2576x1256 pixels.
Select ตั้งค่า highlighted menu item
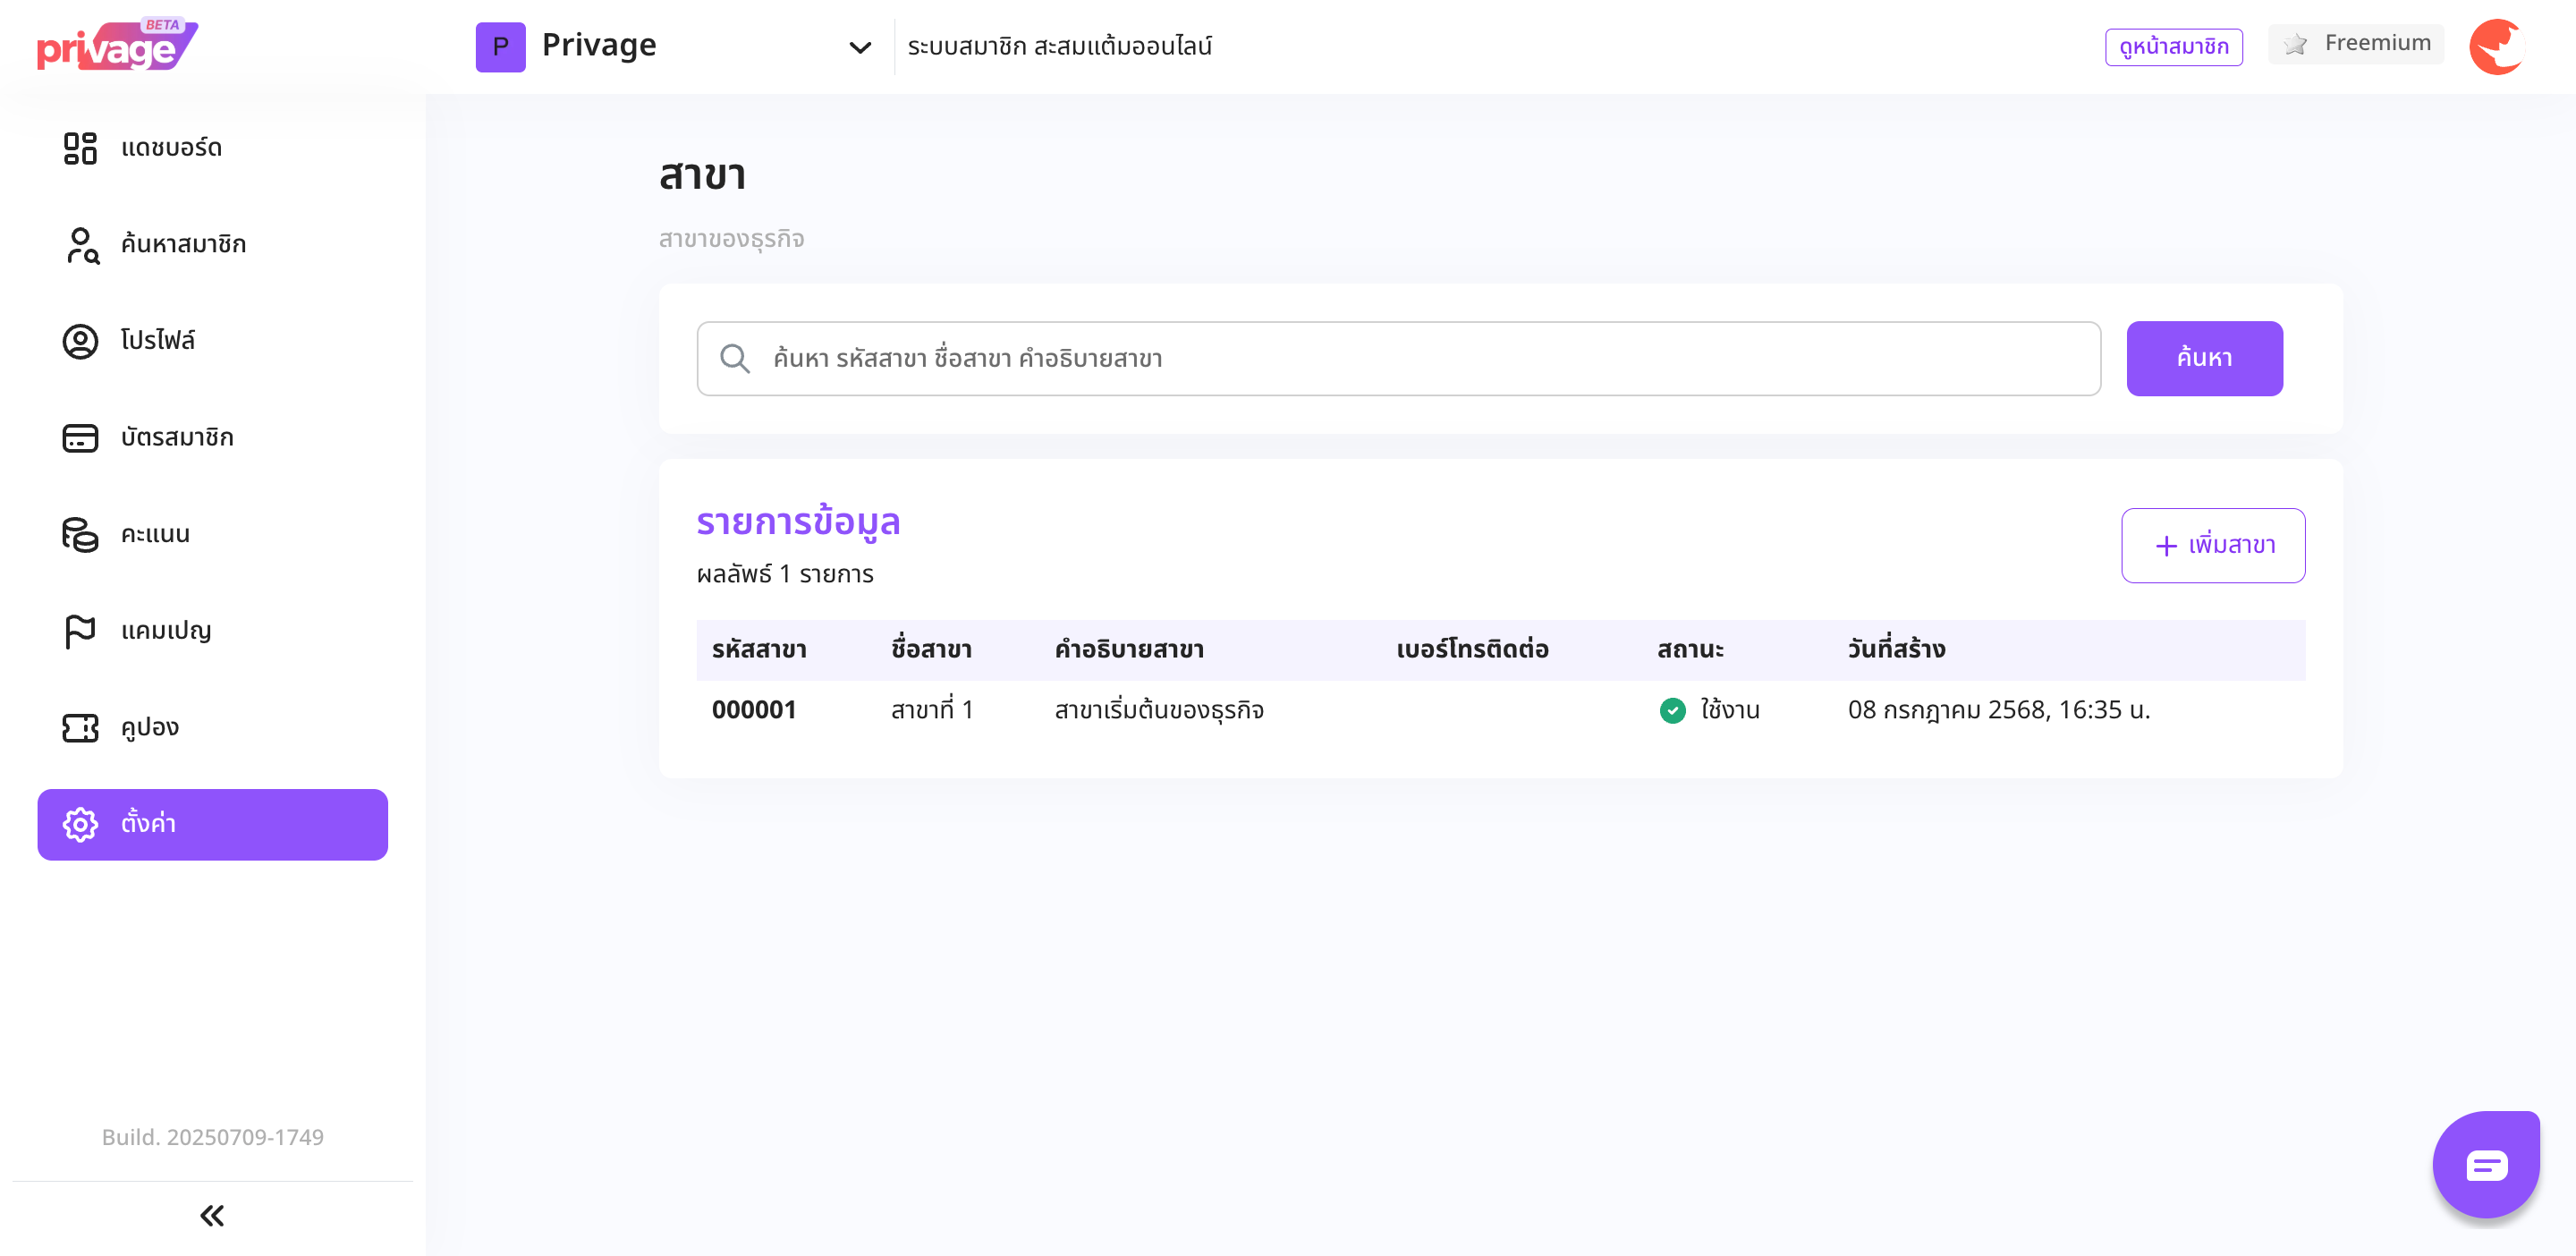[x=212, y=824]
